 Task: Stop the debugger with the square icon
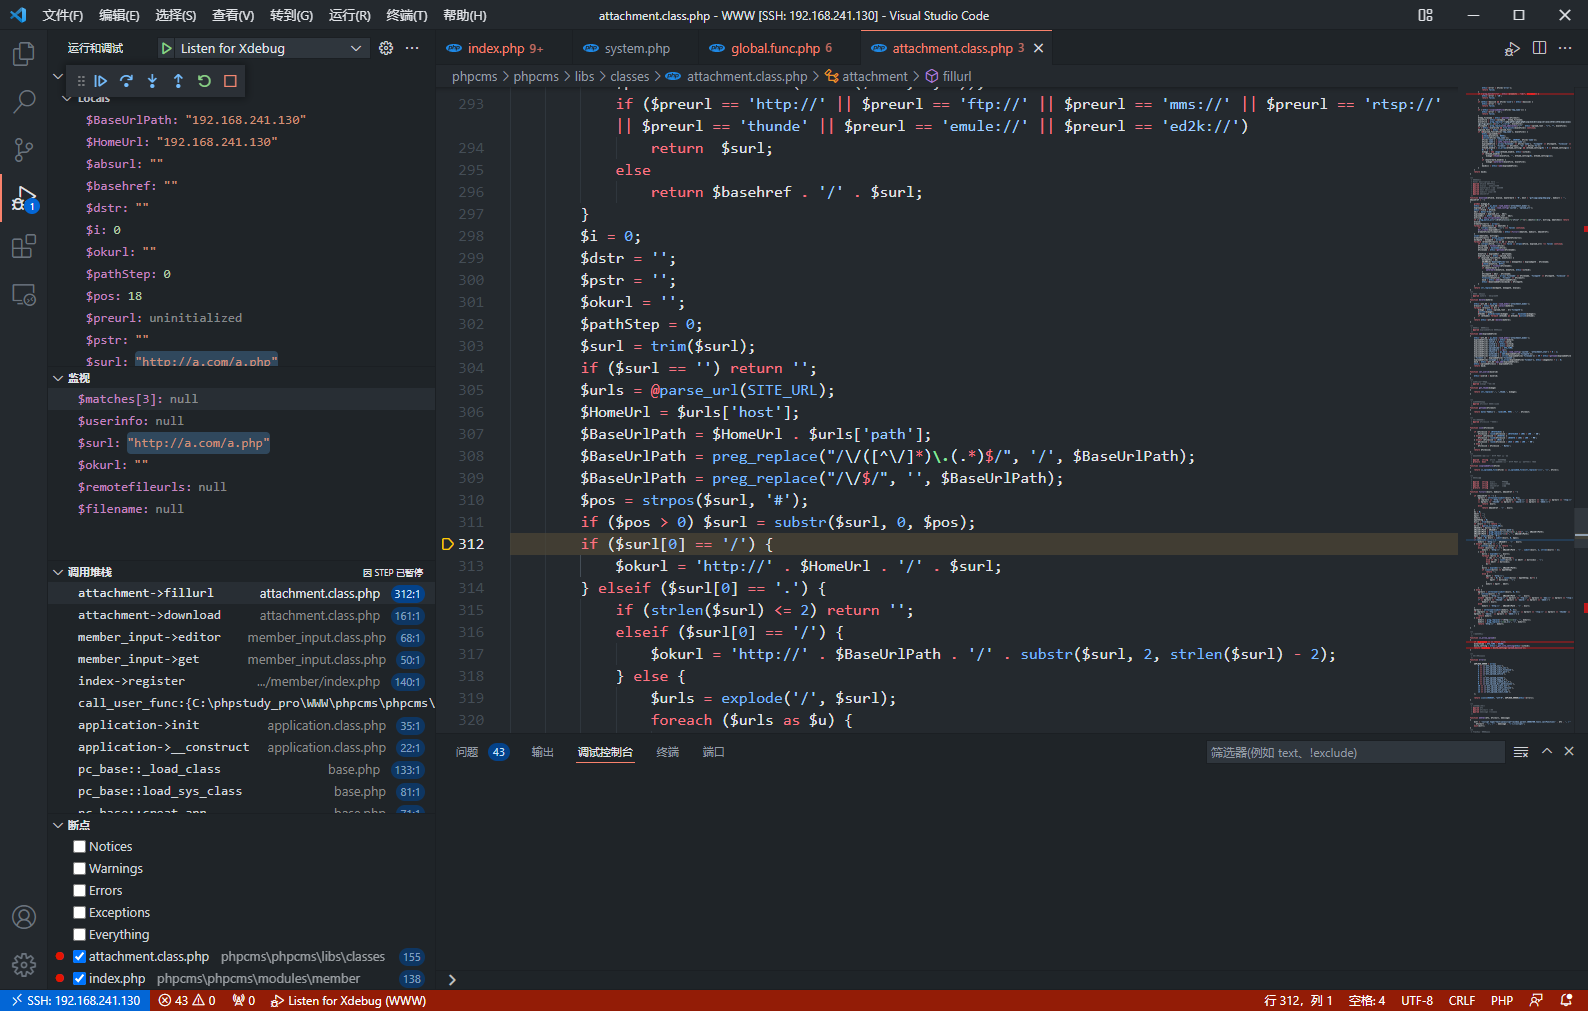tap(230, 81)
